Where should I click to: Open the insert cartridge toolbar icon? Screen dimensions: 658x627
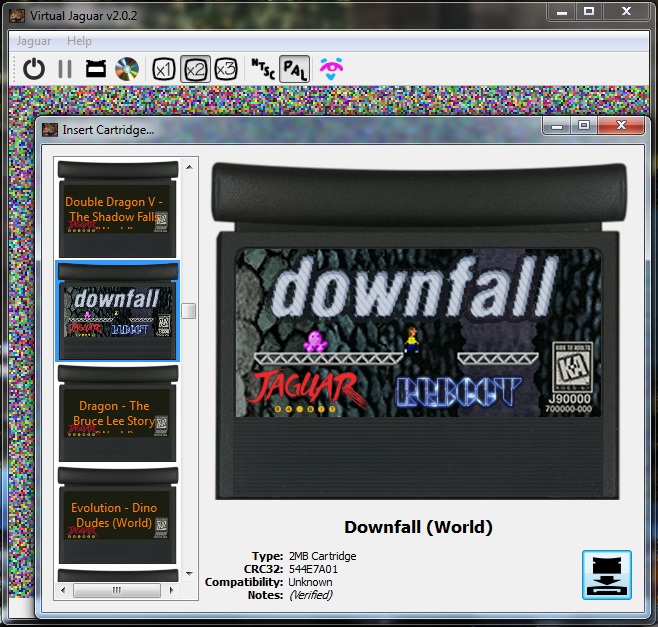(x=96, y=69)
